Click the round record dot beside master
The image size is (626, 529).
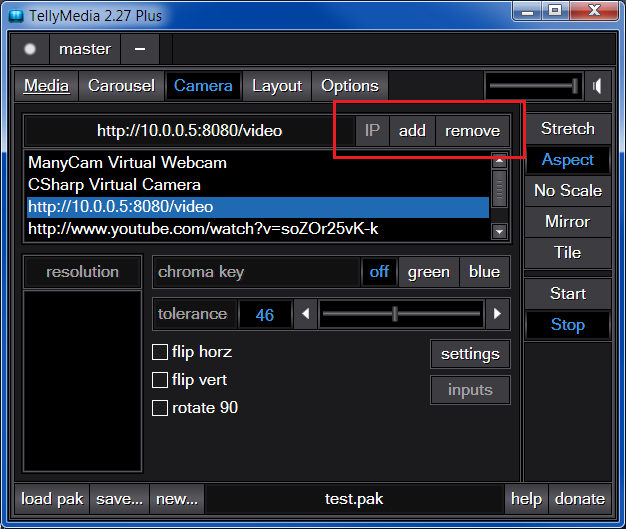click(x=29, y=49)
